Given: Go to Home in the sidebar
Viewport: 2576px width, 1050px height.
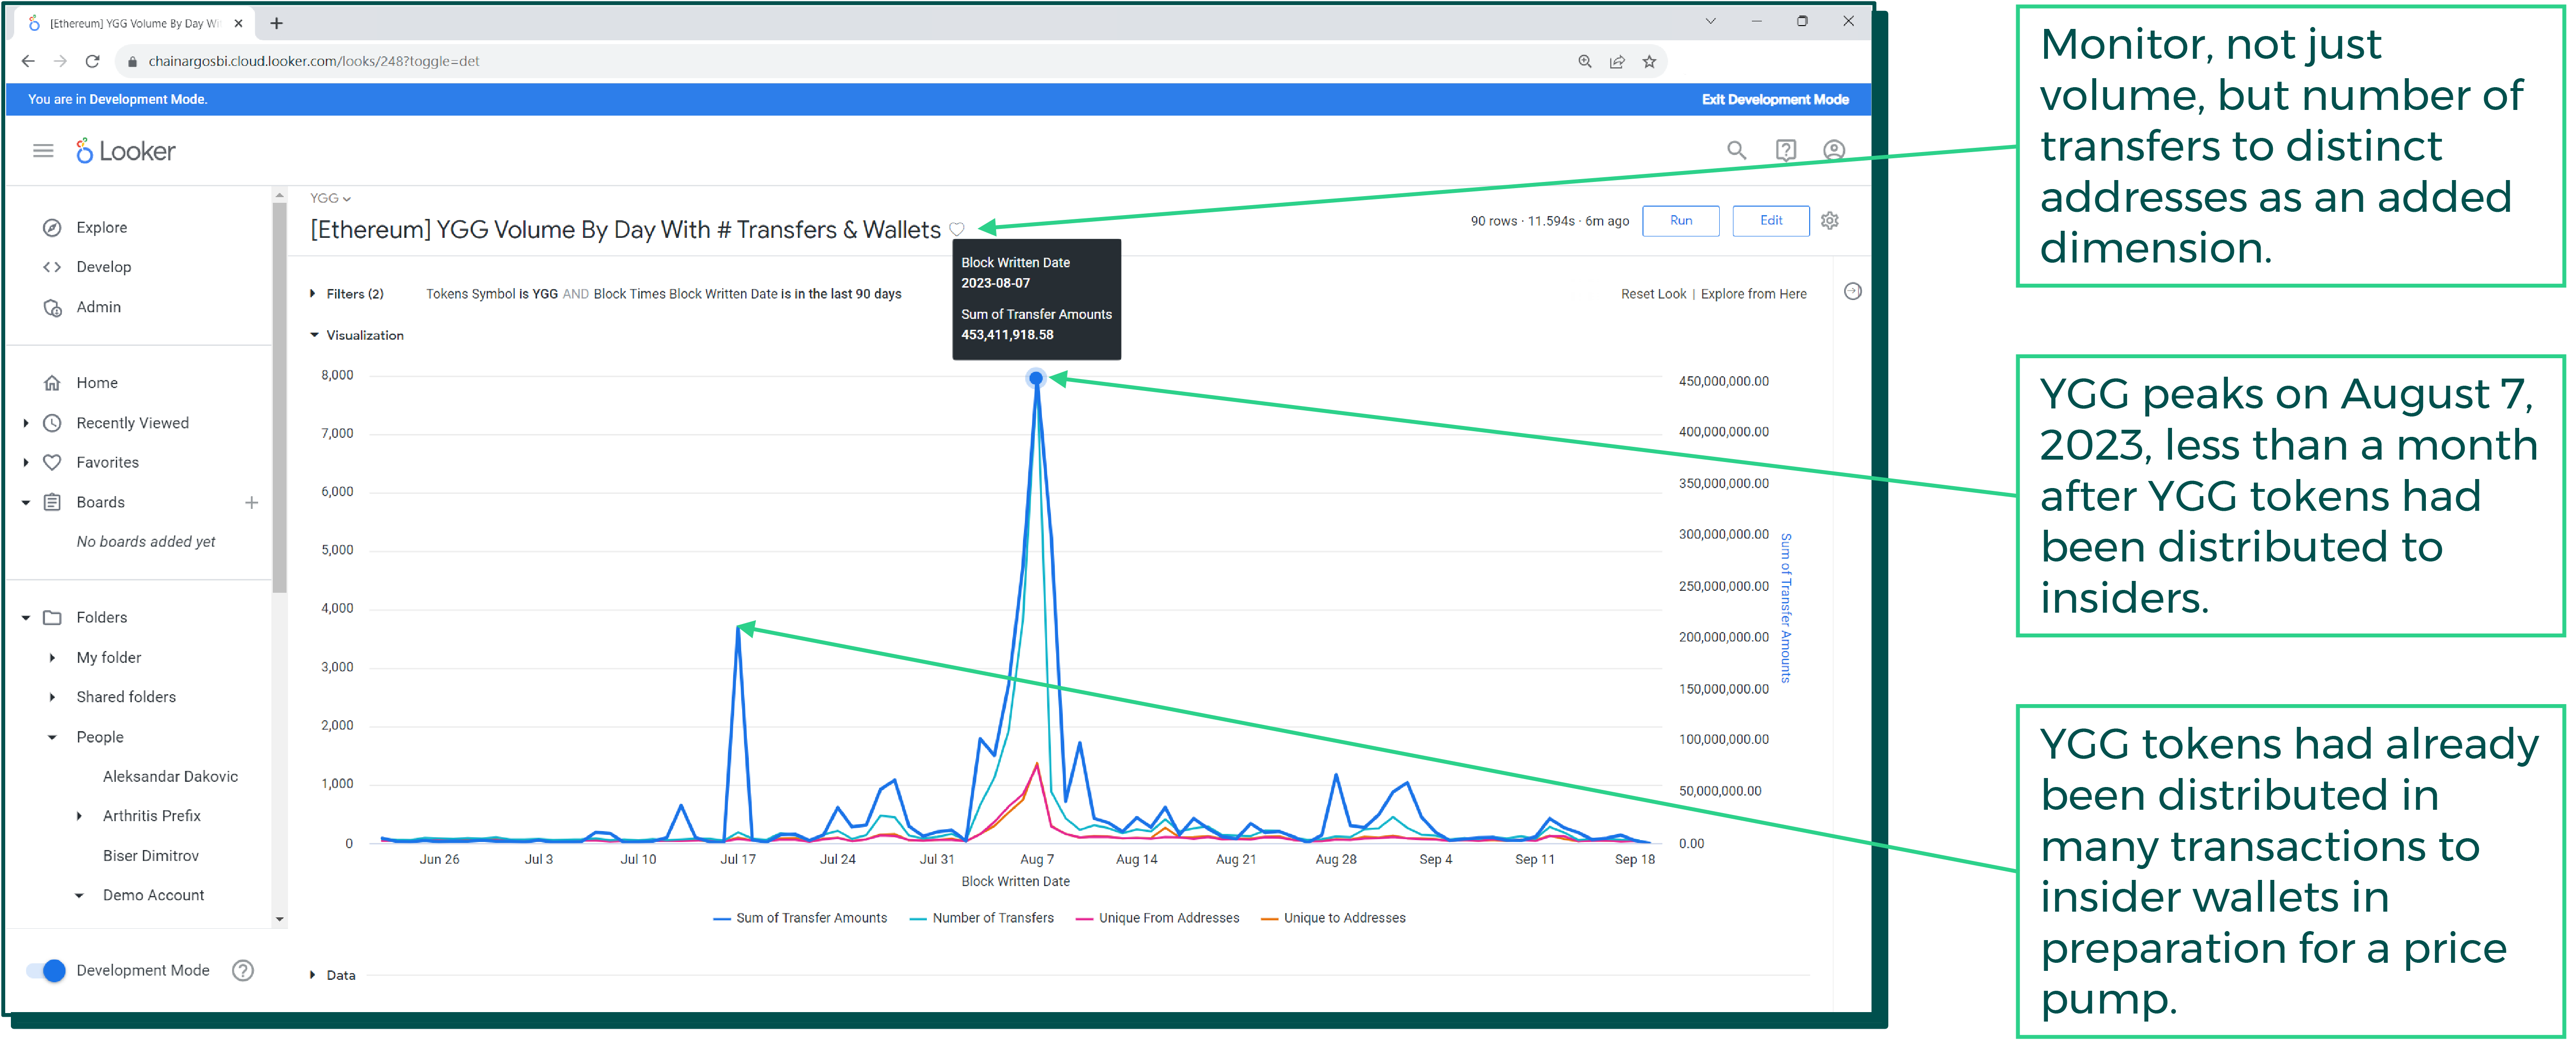Looking at the screenshot, I should 97,383.
